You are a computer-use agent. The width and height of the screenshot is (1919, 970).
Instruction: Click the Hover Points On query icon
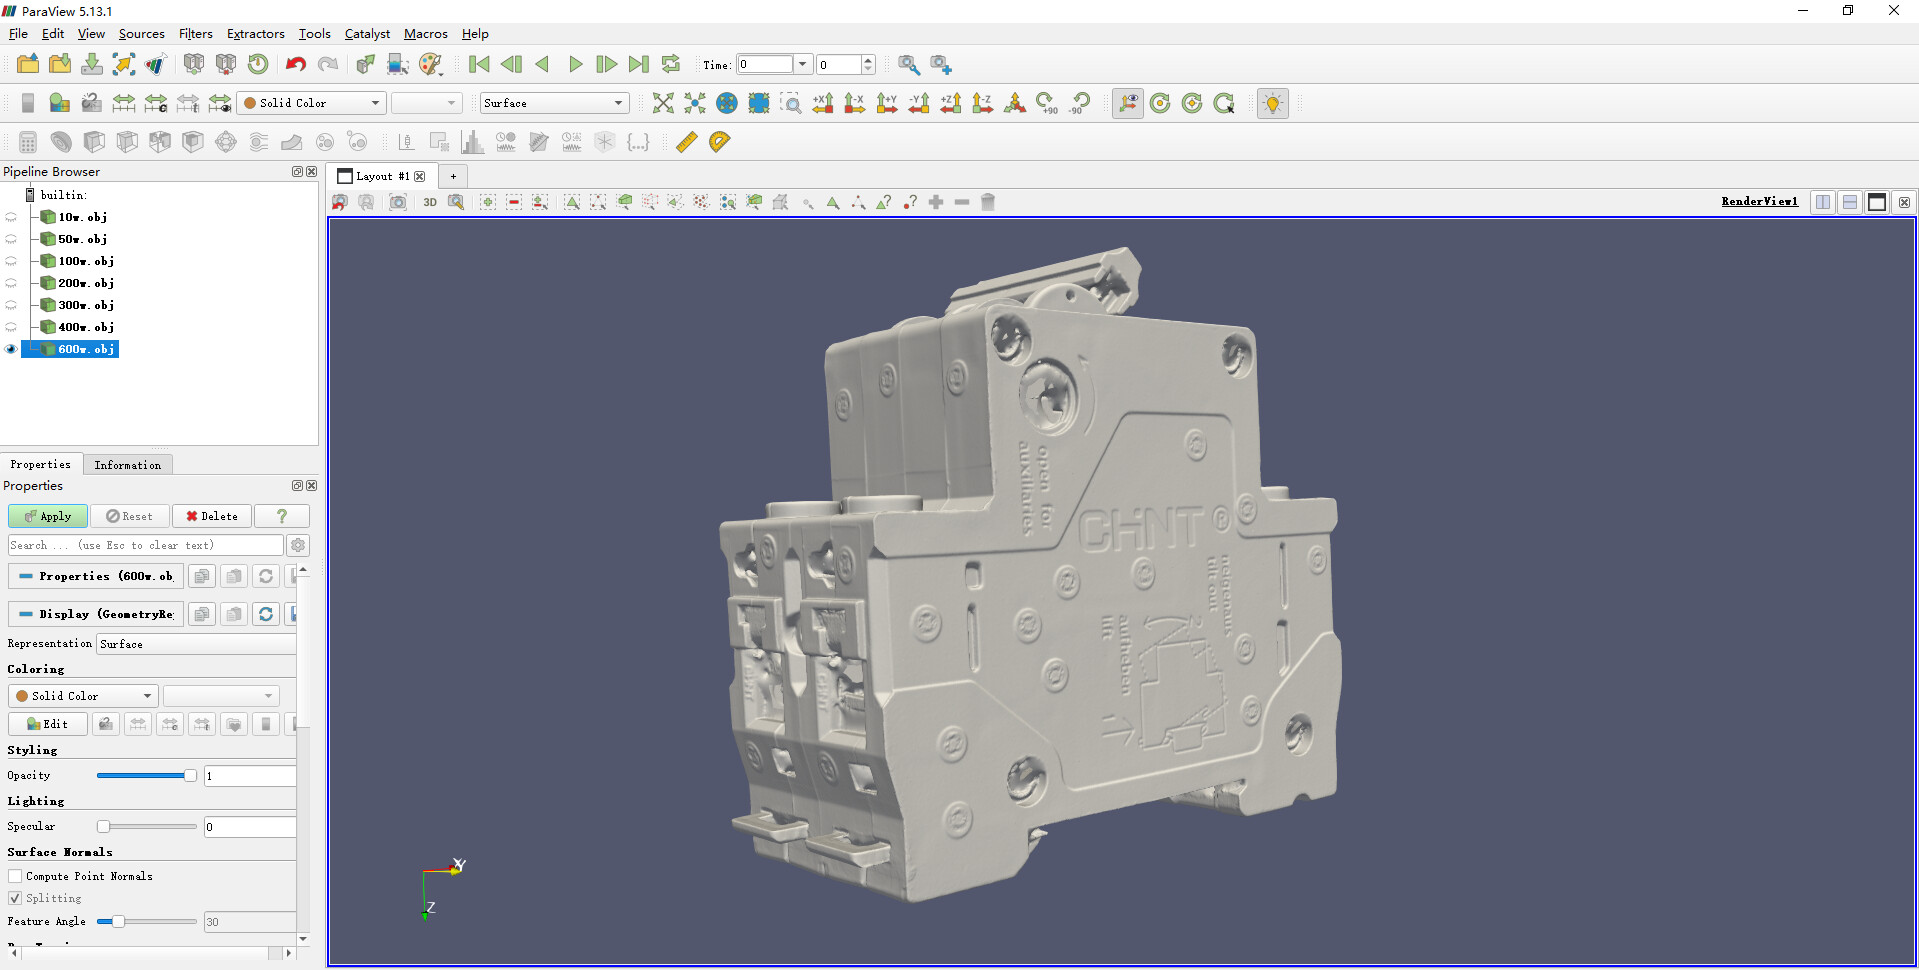click(x=910, y=202)
